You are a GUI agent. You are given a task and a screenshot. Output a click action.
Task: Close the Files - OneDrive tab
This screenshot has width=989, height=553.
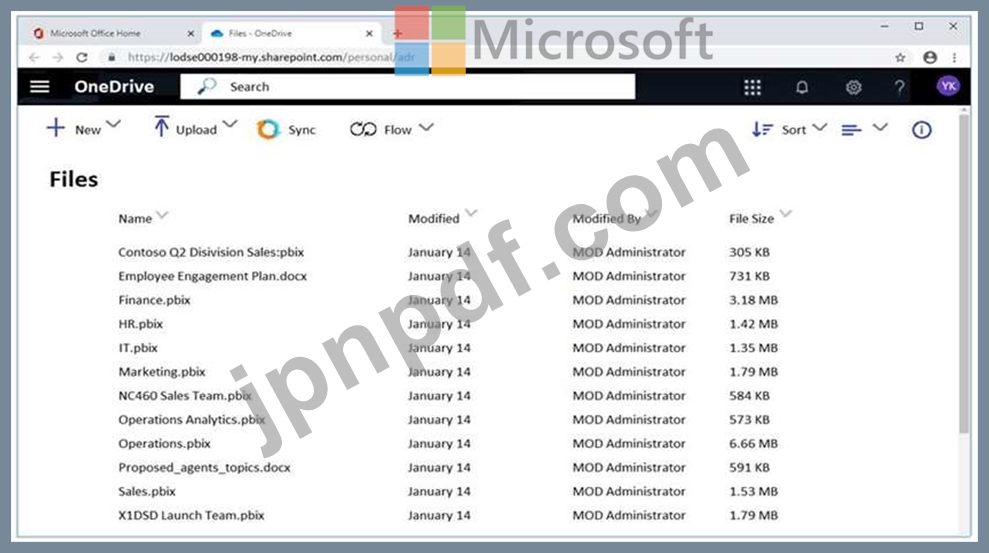click(369, 33)
